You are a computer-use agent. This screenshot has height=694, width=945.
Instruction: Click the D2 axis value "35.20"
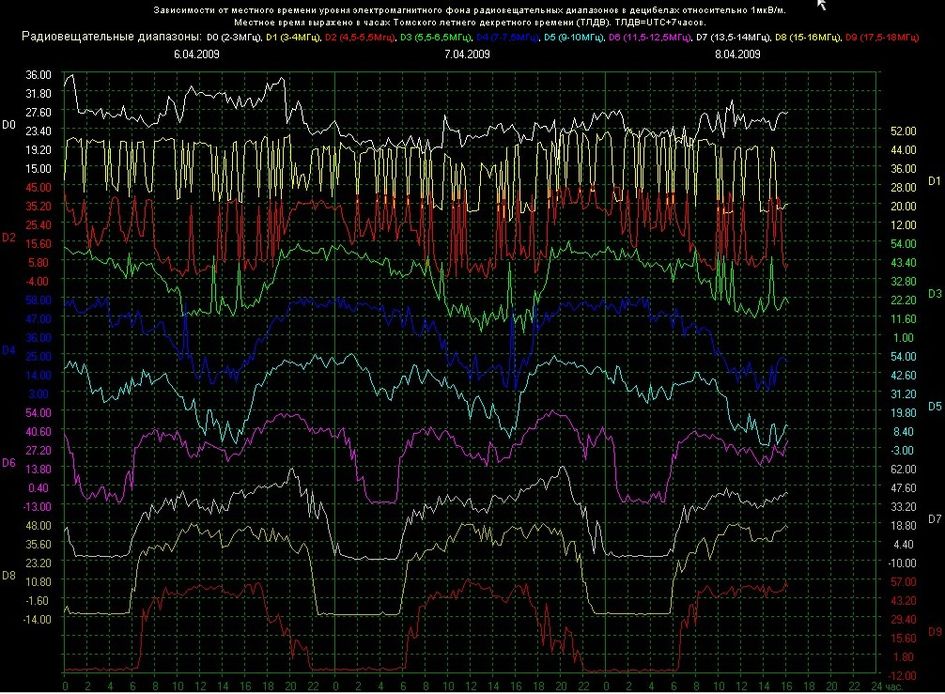pyautogui.click(x=39, y=207)
